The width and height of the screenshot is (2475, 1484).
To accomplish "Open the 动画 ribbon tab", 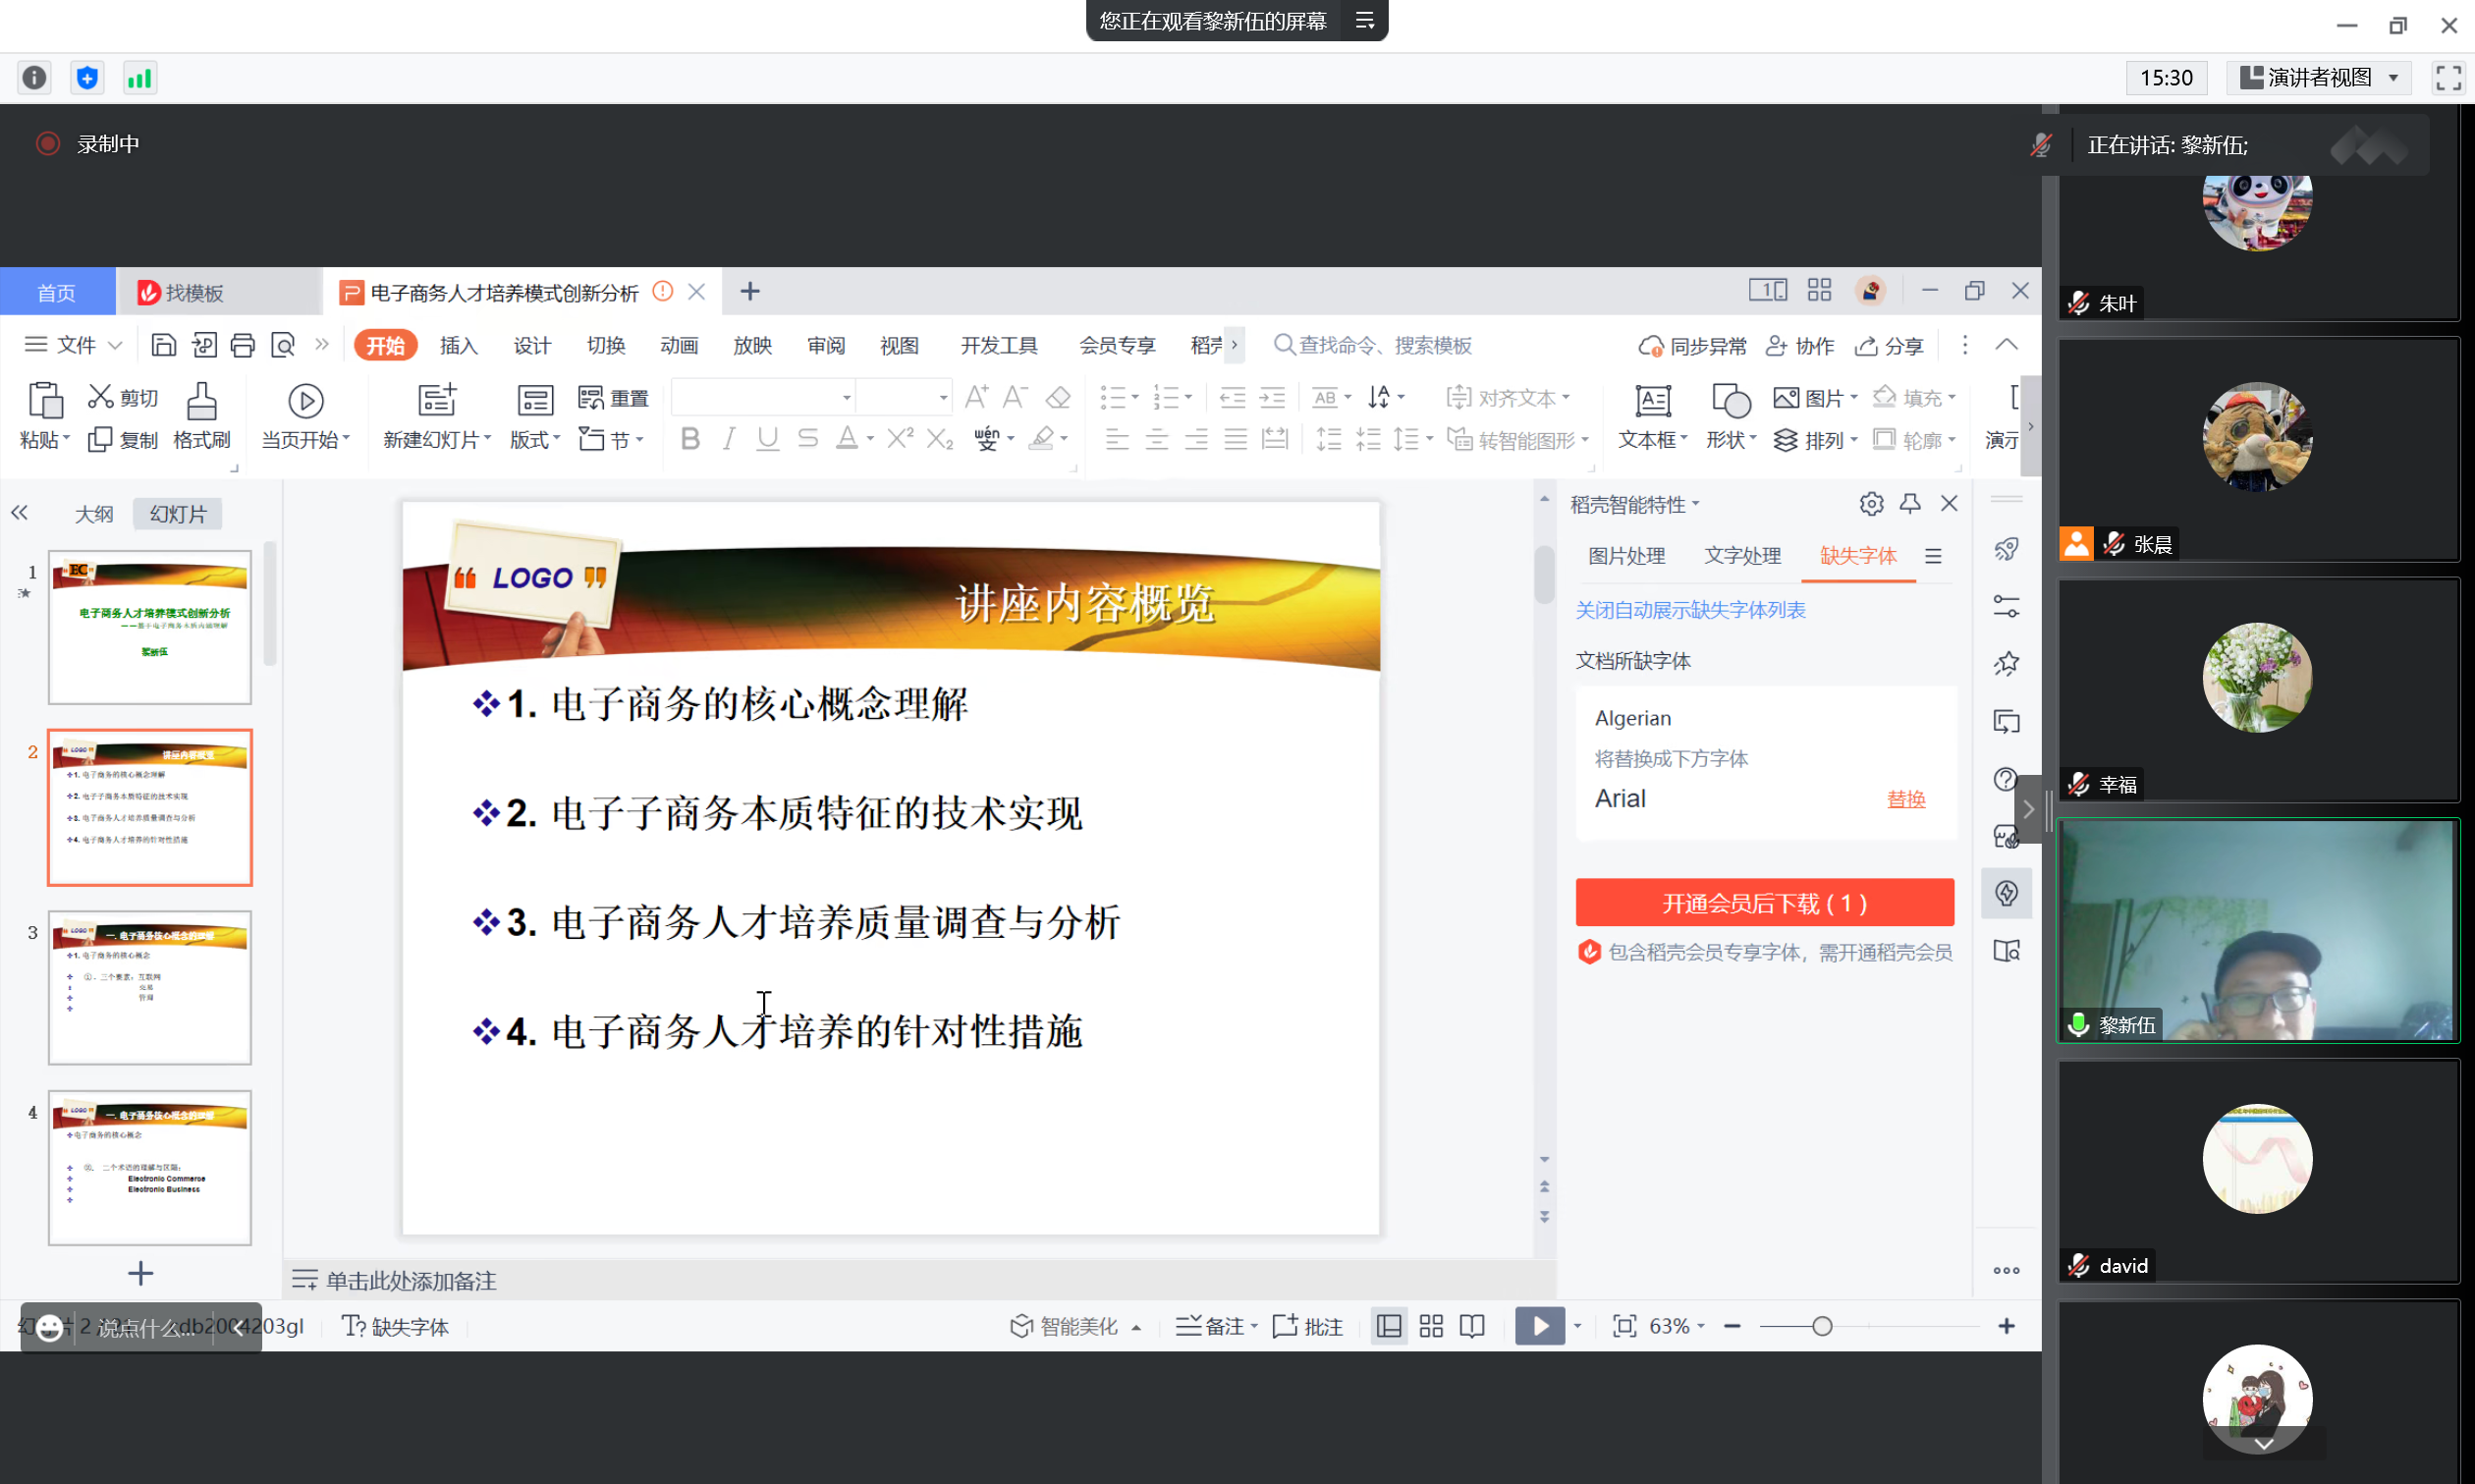I will click(679, 345).
